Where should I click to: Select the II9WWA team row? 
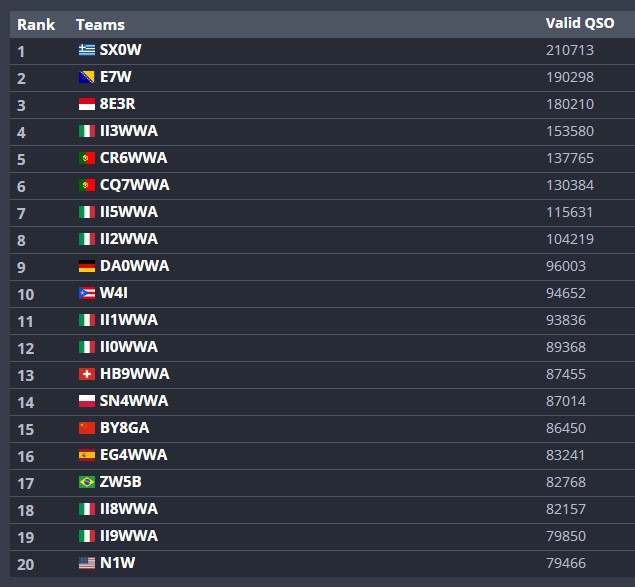coord(322,536)
